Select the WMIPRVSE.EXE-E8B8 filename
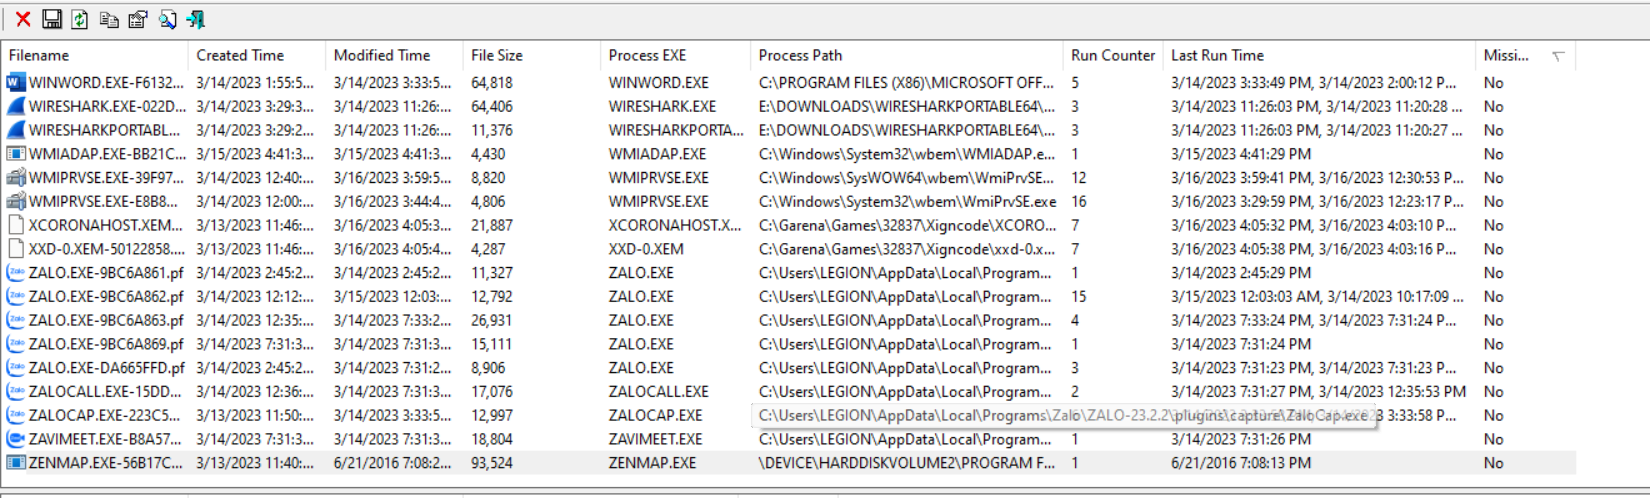1650x498 pixels. pos(105,202)
